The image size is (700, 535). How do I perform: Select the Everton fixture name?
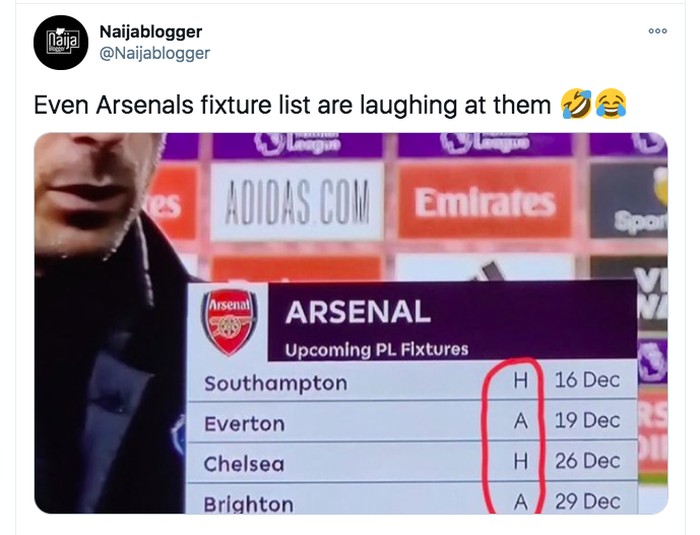click(x=244, y=423)
